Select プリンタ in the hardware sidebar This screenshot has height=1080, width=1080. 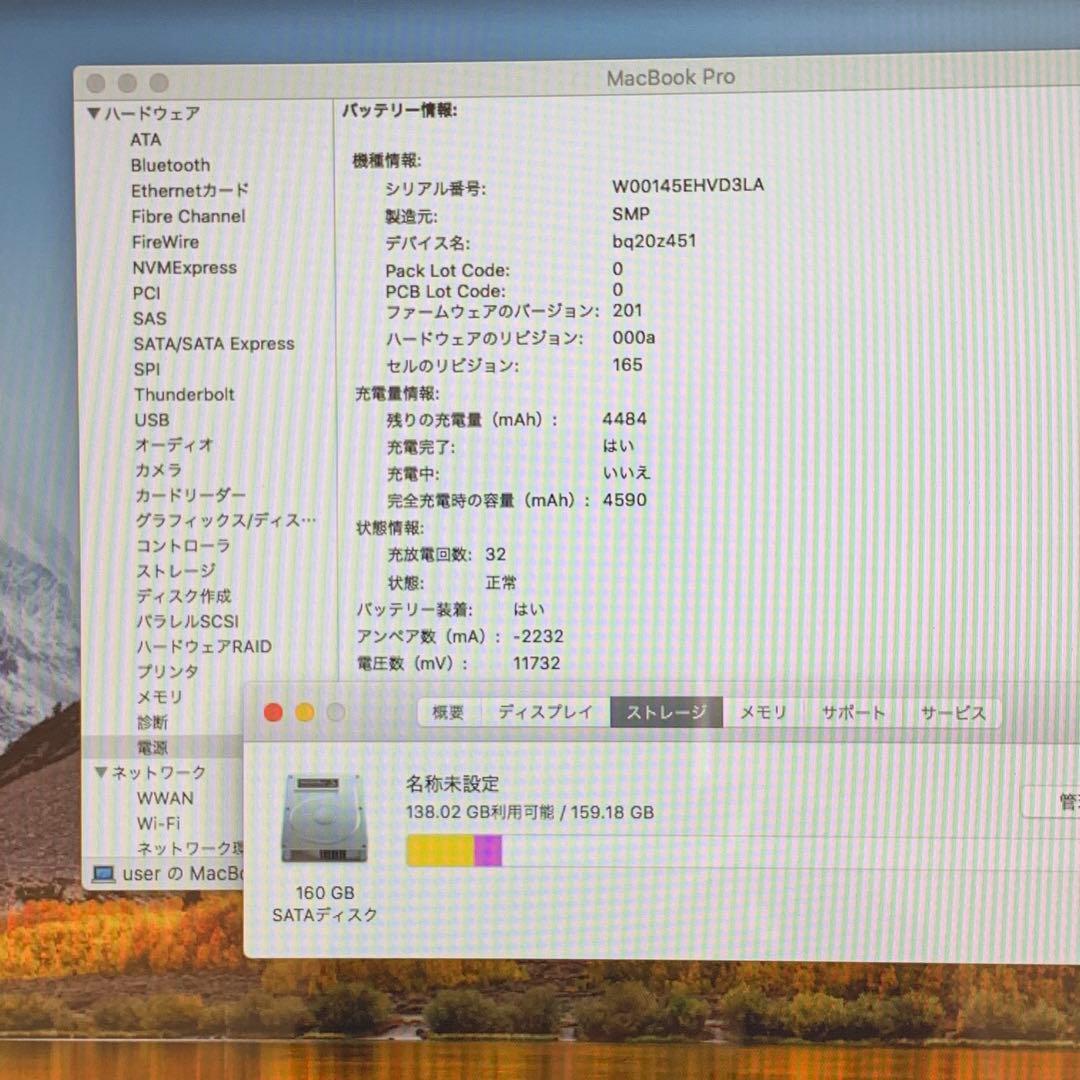(167, 671)
